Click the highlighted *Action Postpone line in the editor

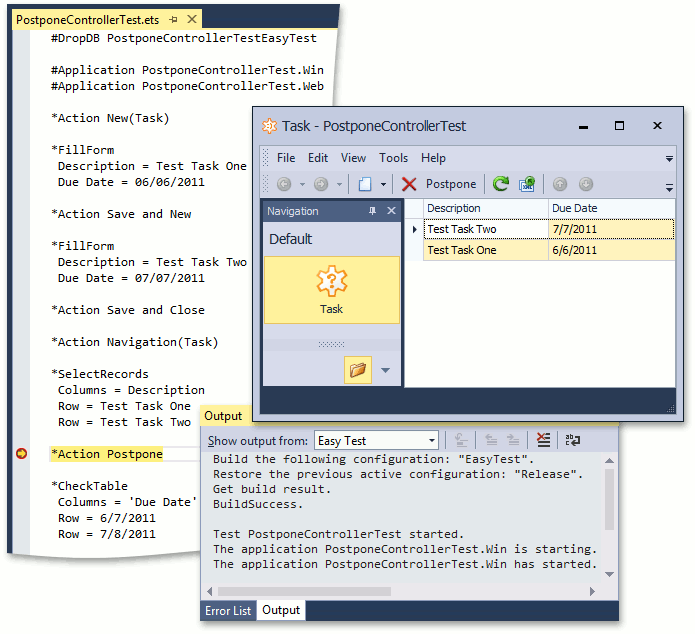click(107, 454)
